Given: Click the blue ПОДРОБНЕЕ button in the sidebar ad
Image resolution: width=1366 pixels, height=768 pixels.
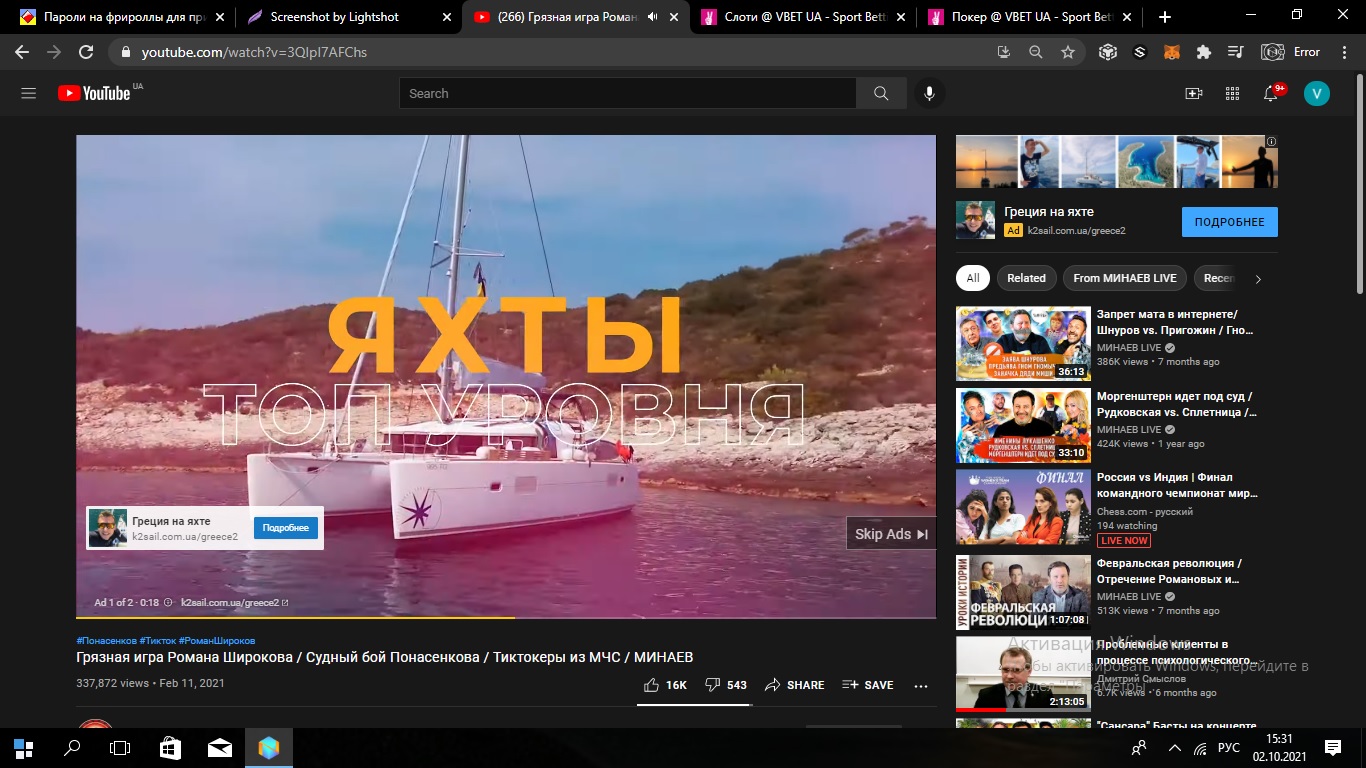Looking at the screenshot, I should 1229,222.
